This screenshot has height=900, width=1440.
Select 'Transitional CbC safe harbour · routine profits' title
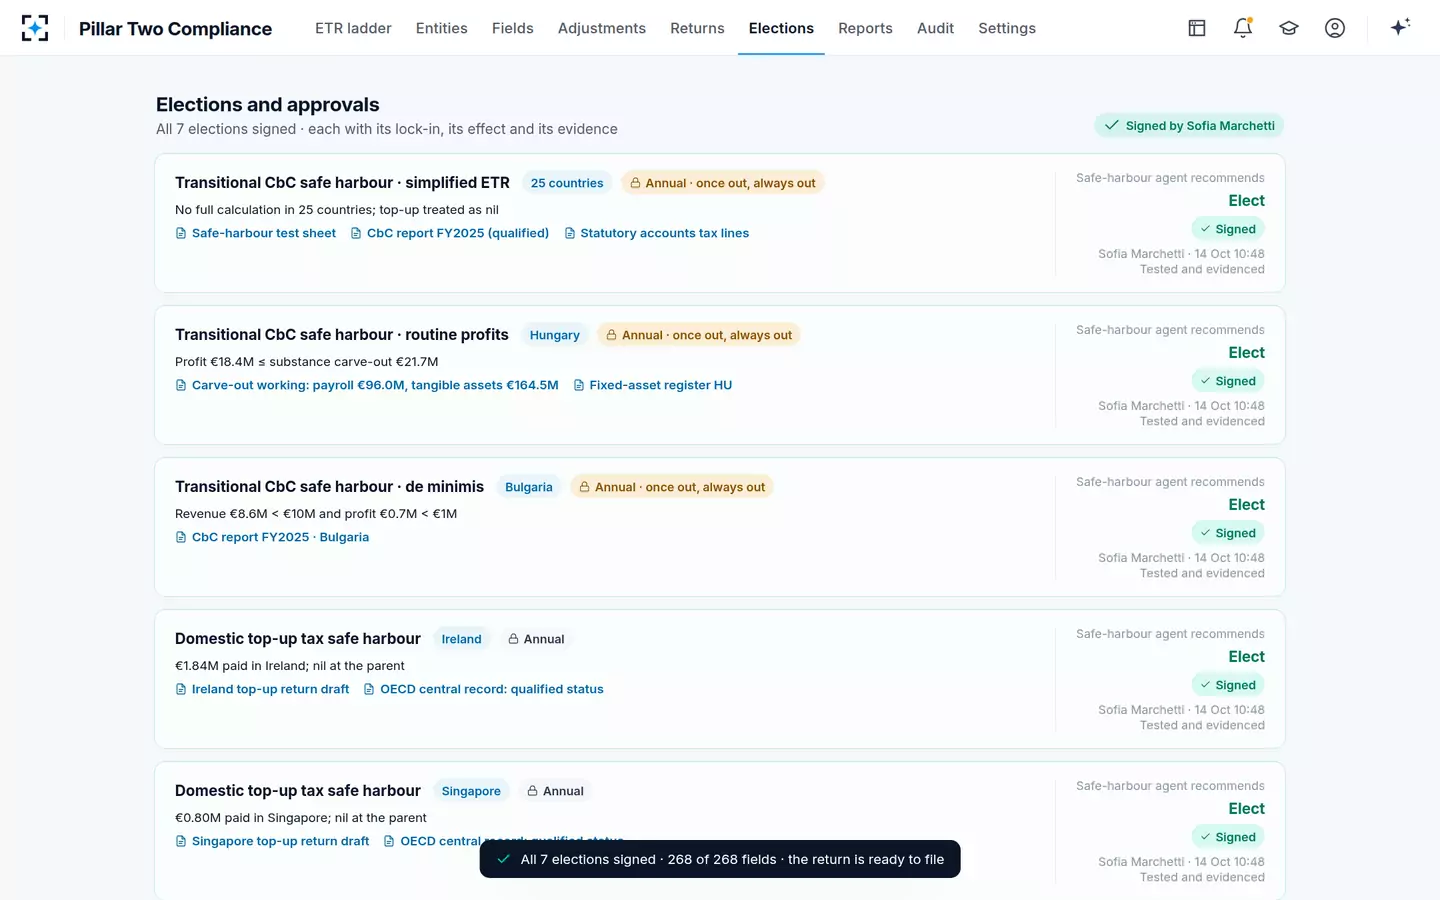coord(341,334)
